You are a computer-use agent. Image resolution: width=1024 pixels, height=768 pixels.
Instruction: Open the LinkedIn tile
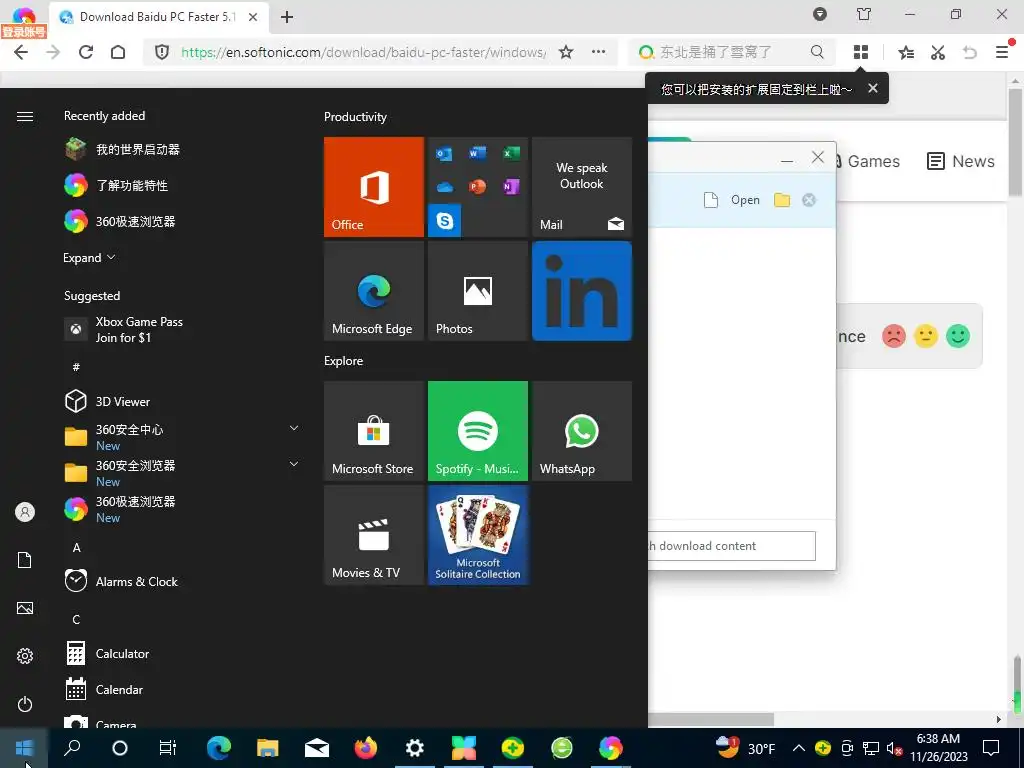(x=582, y=291)
